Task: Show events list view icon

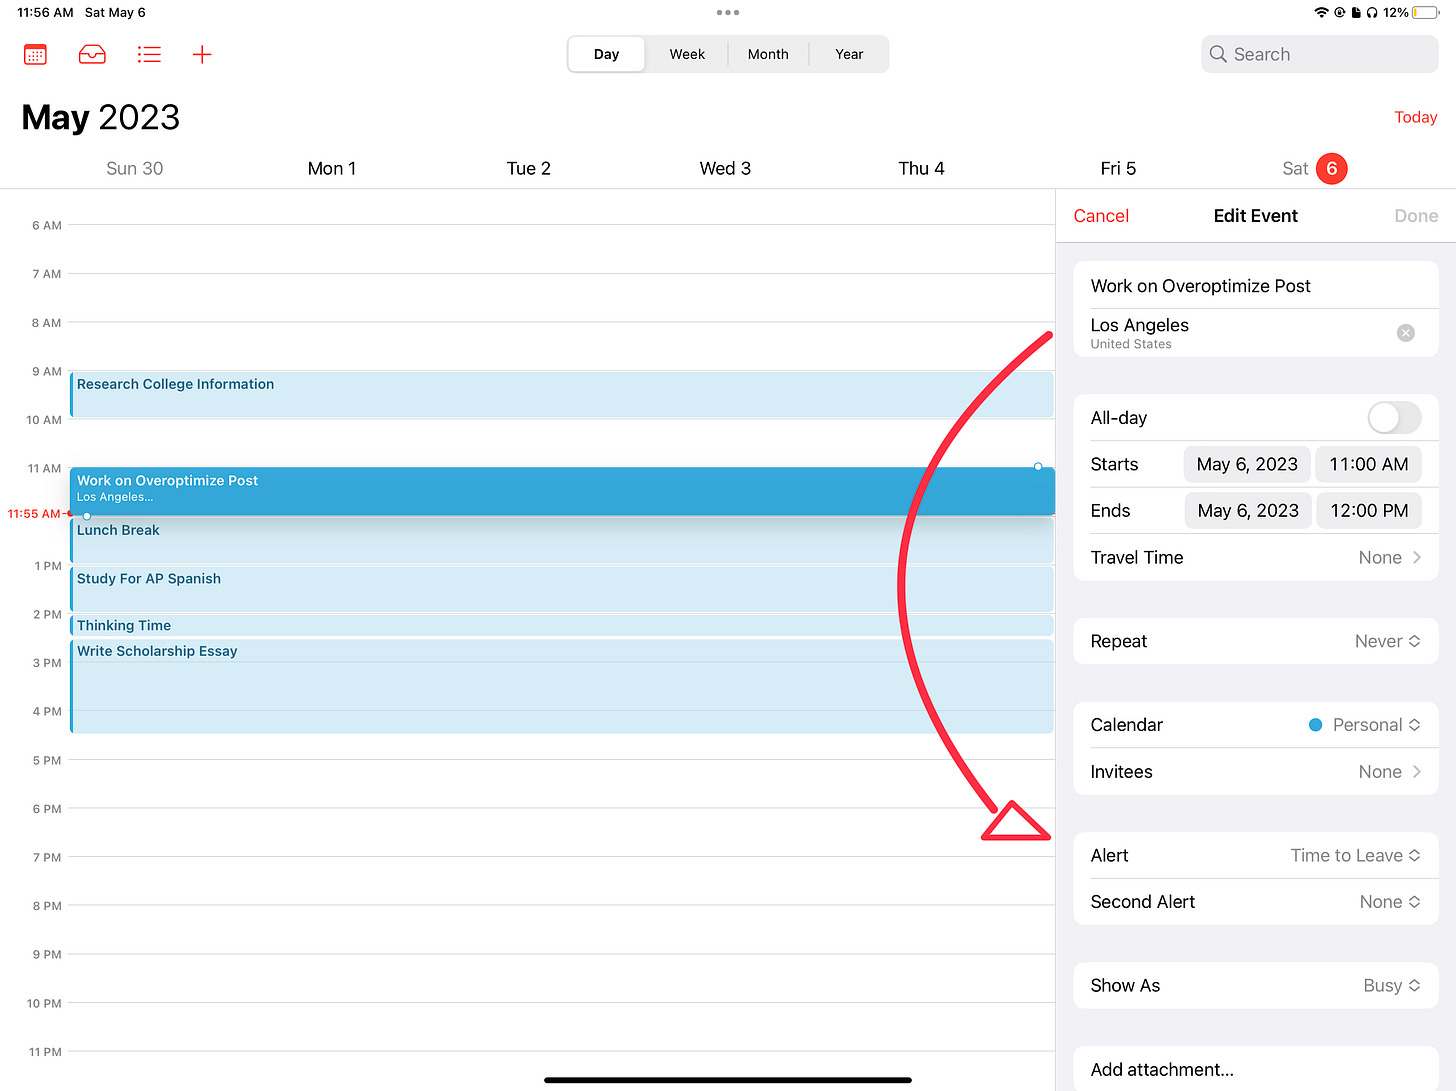Action: (149, 54)
